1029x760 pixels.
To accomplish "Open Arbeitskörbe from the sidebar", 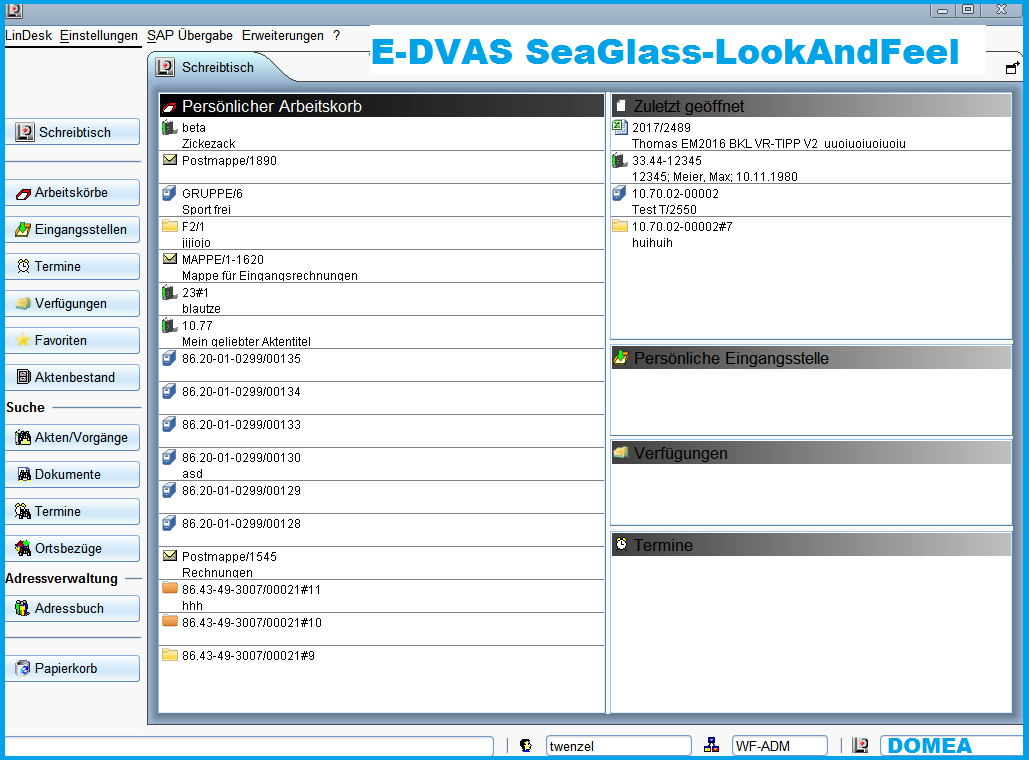I will (x=72, y=192).
